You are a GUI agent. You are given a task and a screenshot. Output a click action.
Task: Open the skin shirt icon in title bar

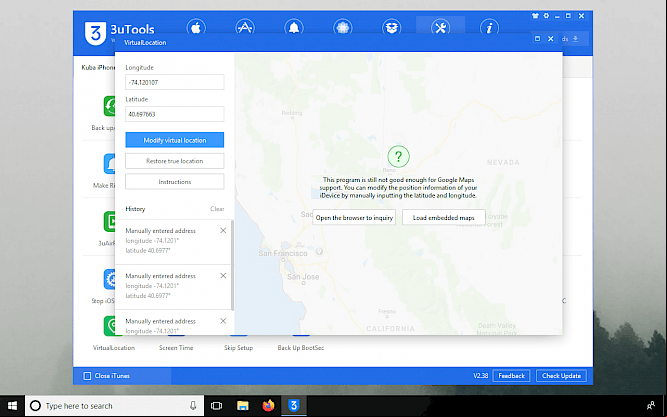point(535,16)
